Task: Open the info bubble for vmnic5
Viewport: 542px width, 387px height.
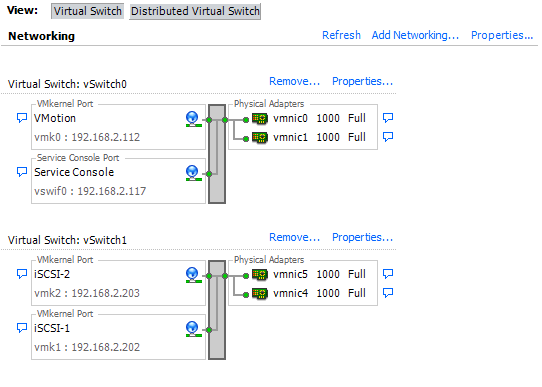Action: tap(388, 274)
